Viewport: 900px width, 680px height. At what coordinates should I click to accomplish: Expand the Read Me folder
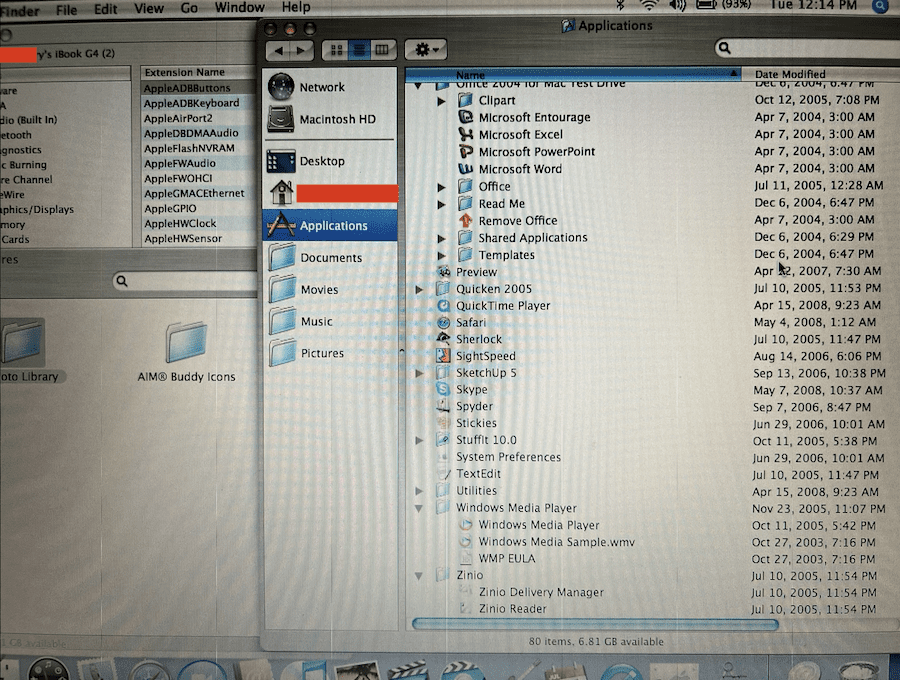[x=441, y=204]
